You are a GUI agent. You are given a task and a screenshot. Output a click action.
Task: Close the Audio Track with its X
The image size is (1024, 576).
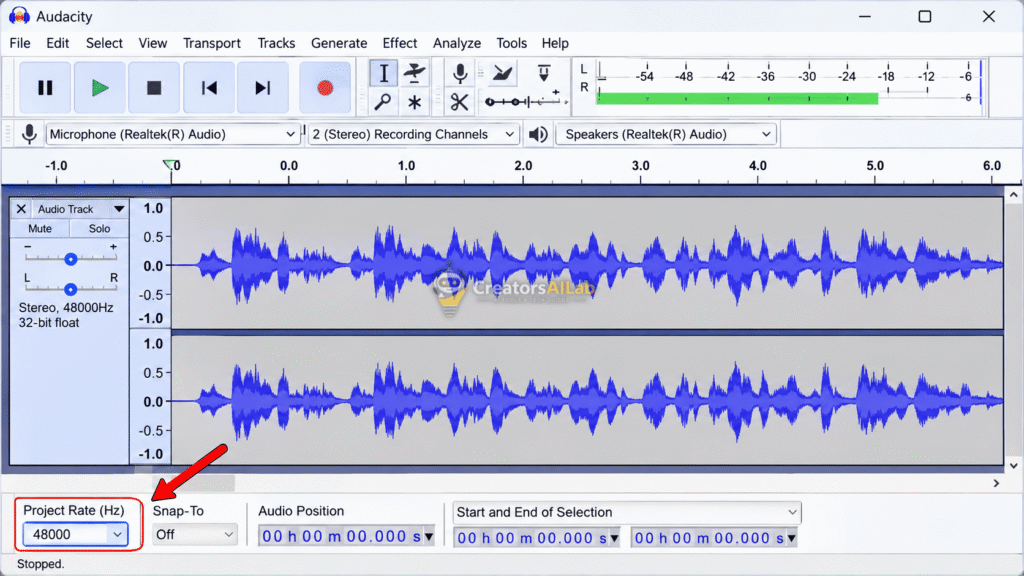(x=21, y=209)
